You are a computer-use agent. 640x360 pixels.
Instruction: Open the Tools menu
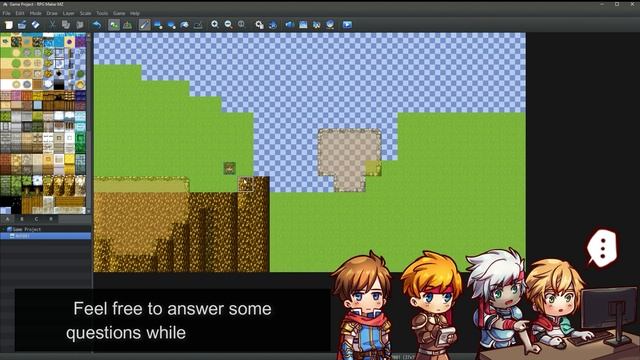click(102, 13)
